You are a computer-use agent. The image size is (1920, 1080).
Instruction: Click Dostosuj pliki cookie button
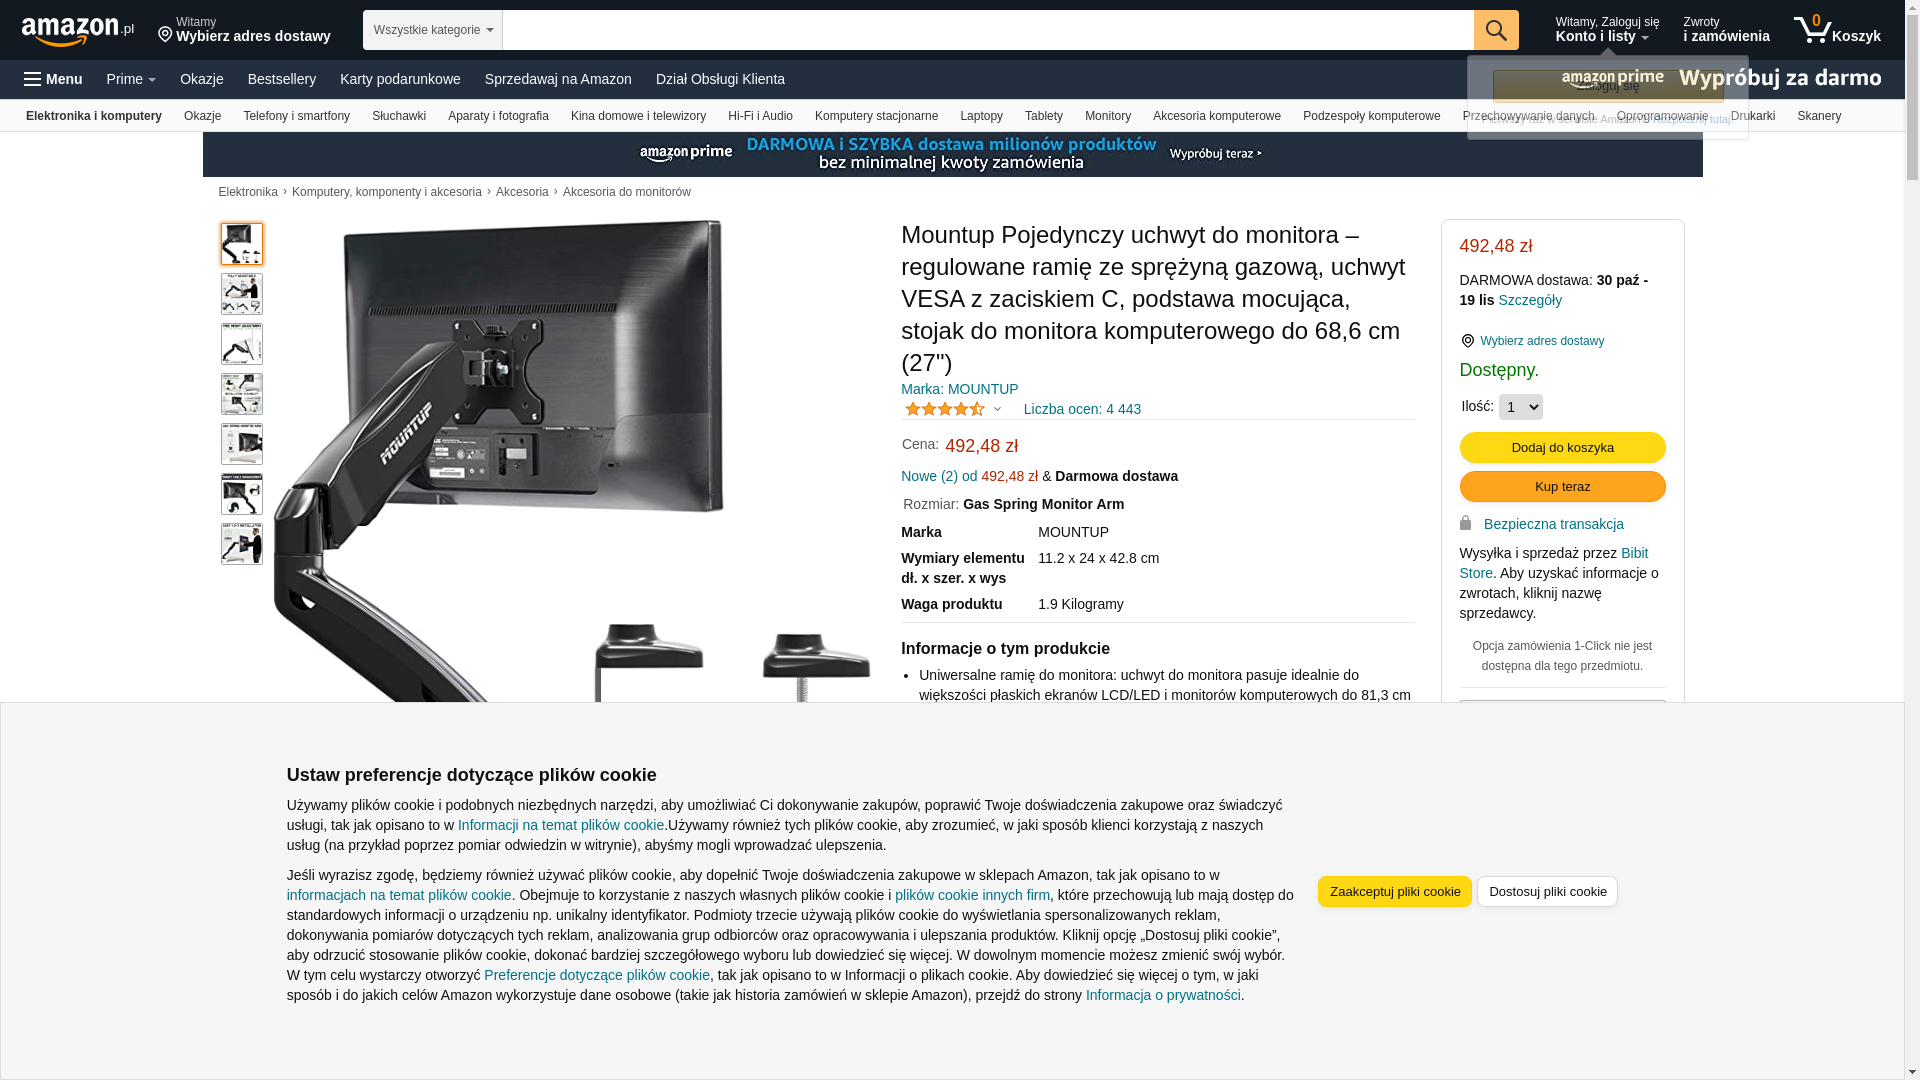pyautogui.click(x=1547, y=891)
